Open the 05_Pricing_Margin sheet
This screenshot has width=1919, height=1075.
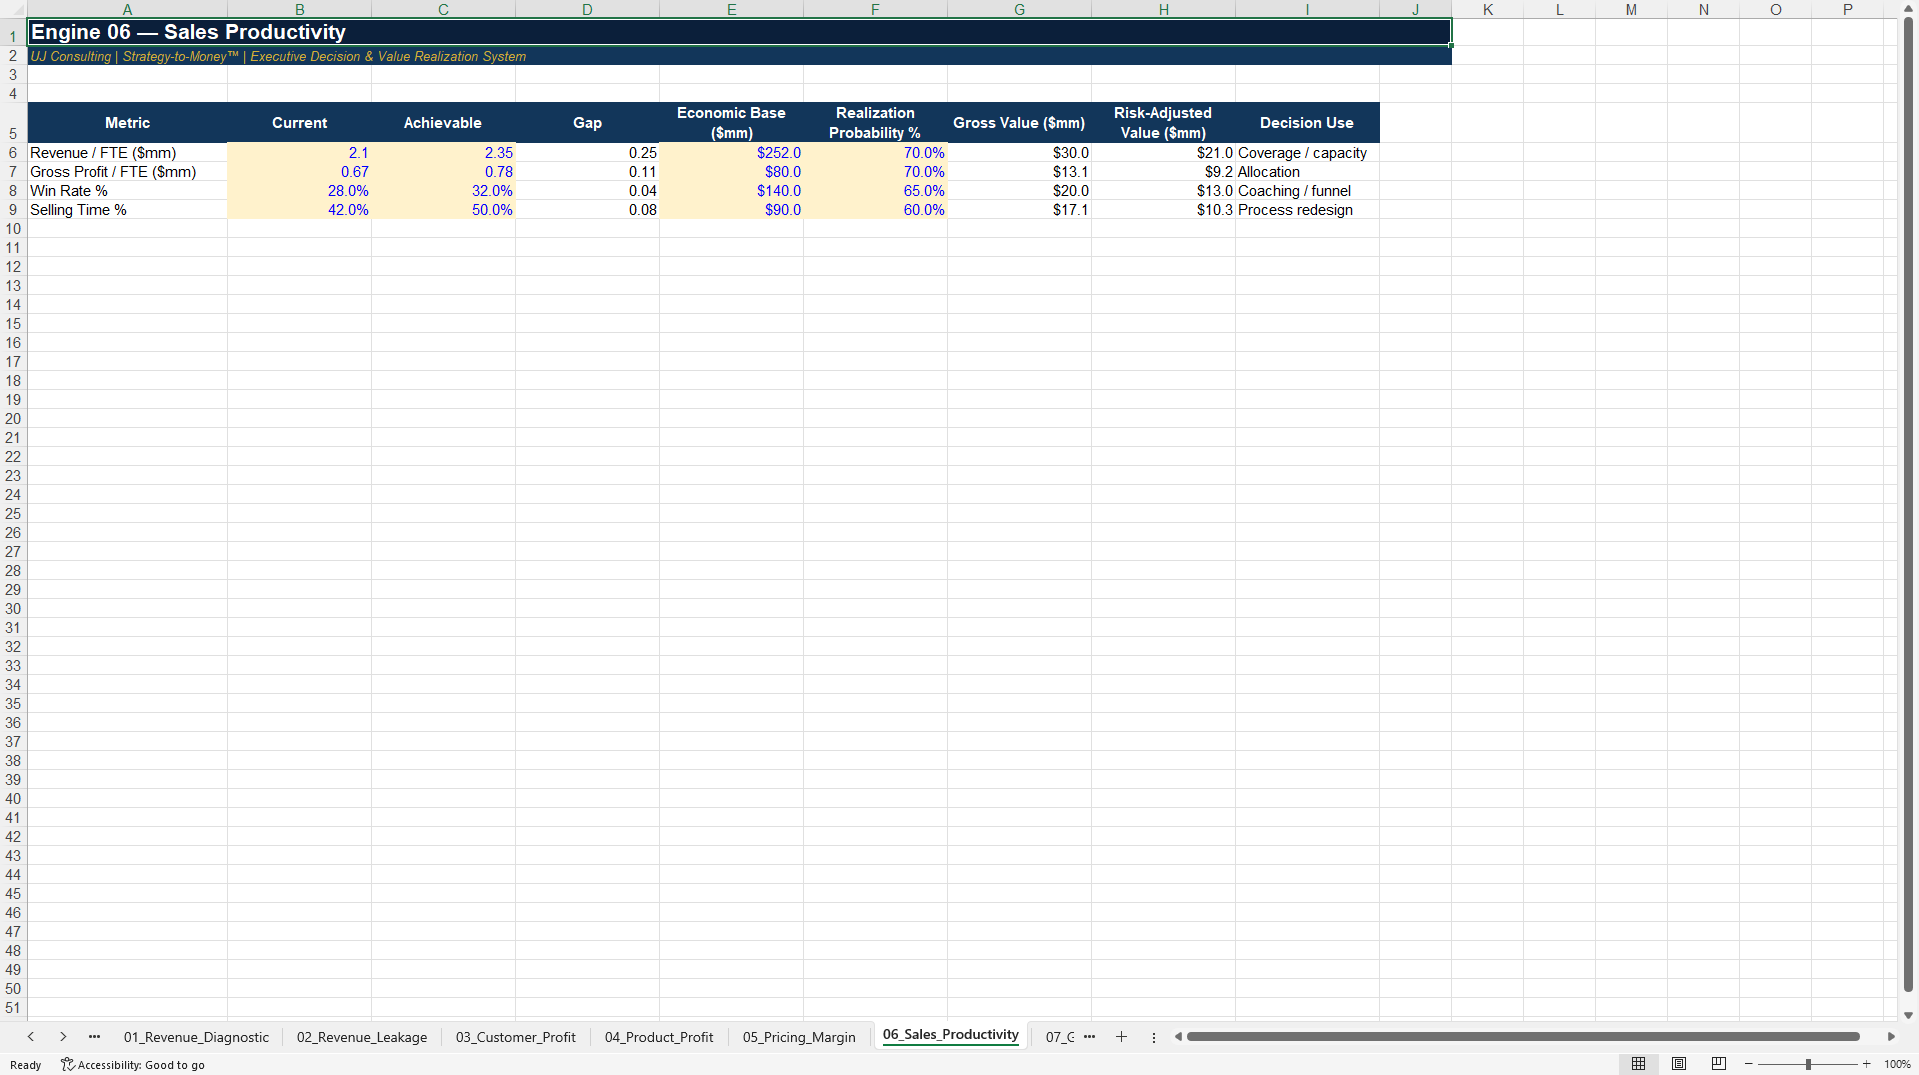[x=799, y=1037]
